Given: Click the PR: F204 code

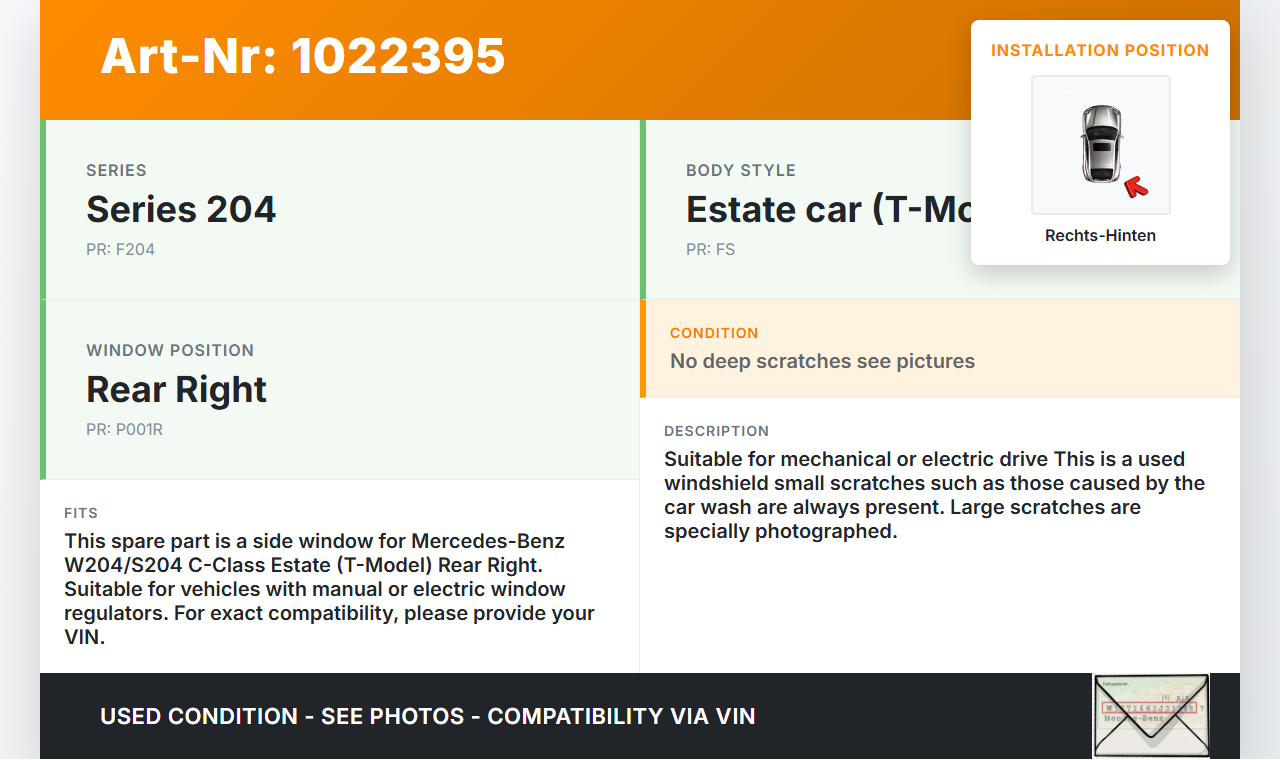Looking at the screenshot, I should coord(120,250).
